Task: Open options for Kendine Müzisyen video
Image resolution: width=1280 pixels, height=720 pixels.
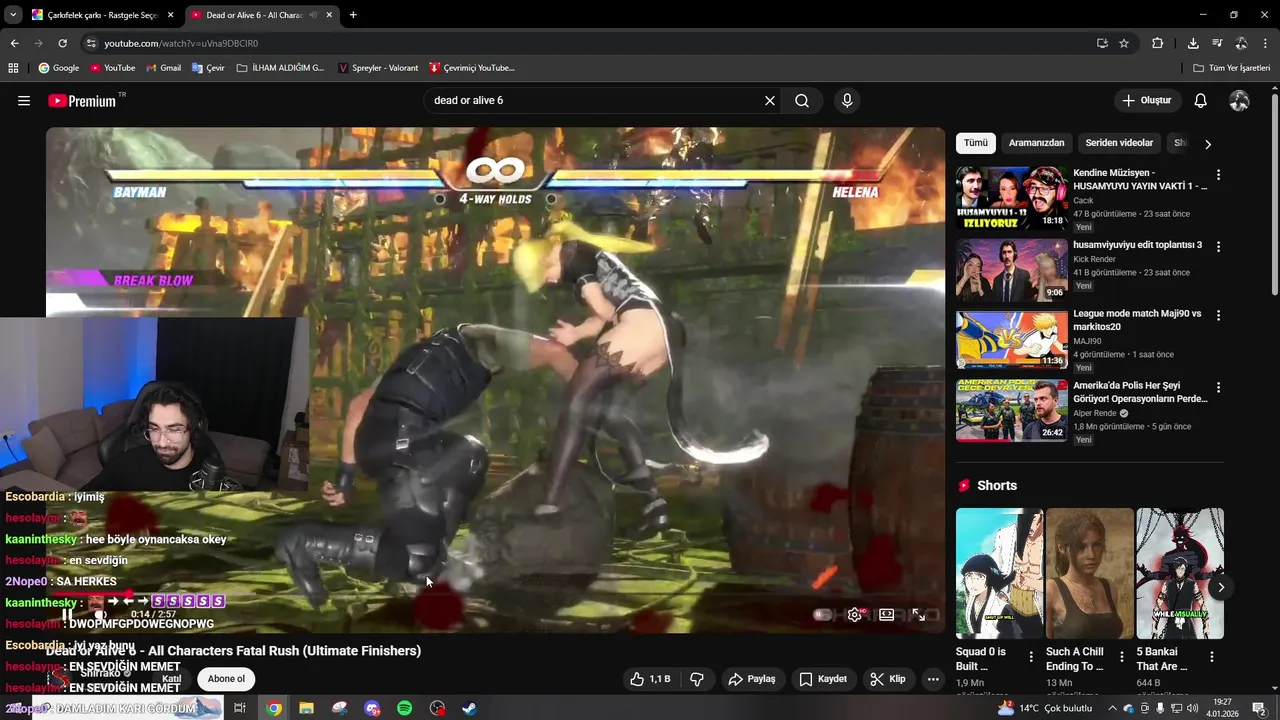Action: pyautogui.click(x=1218, y=175)
